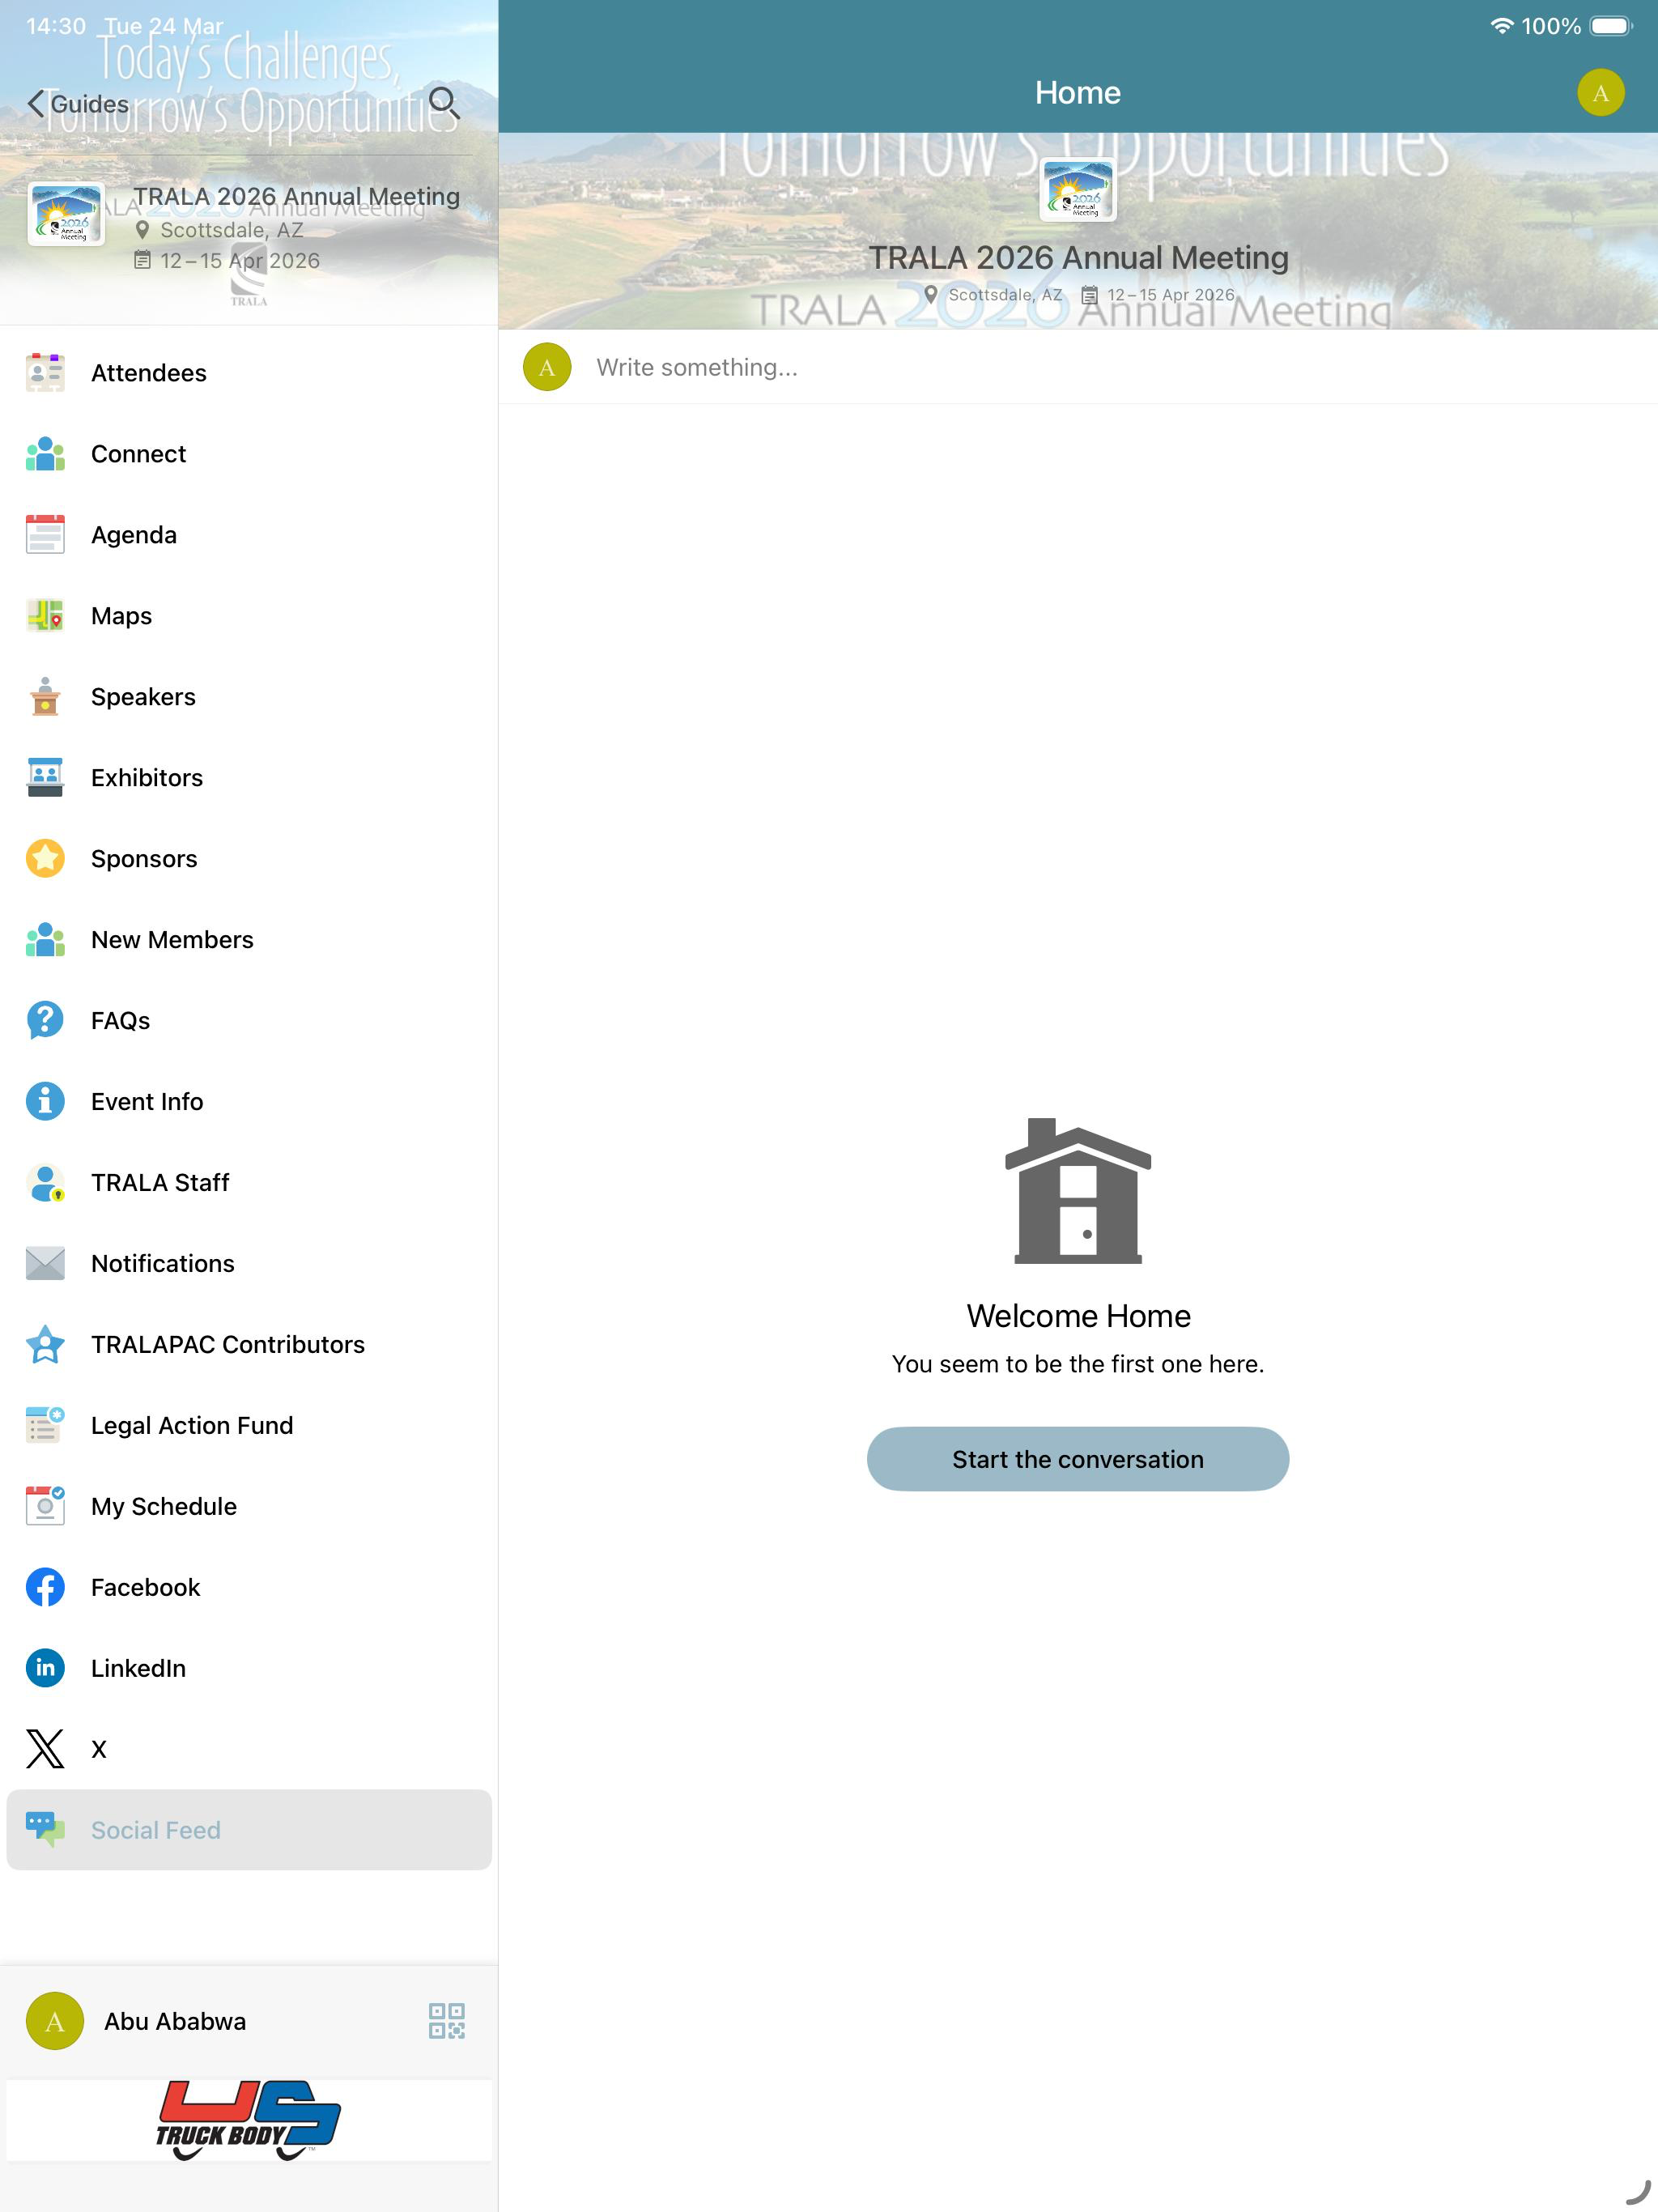
Task: Open the Sponsors star icon
Action: tap(45, 859)
